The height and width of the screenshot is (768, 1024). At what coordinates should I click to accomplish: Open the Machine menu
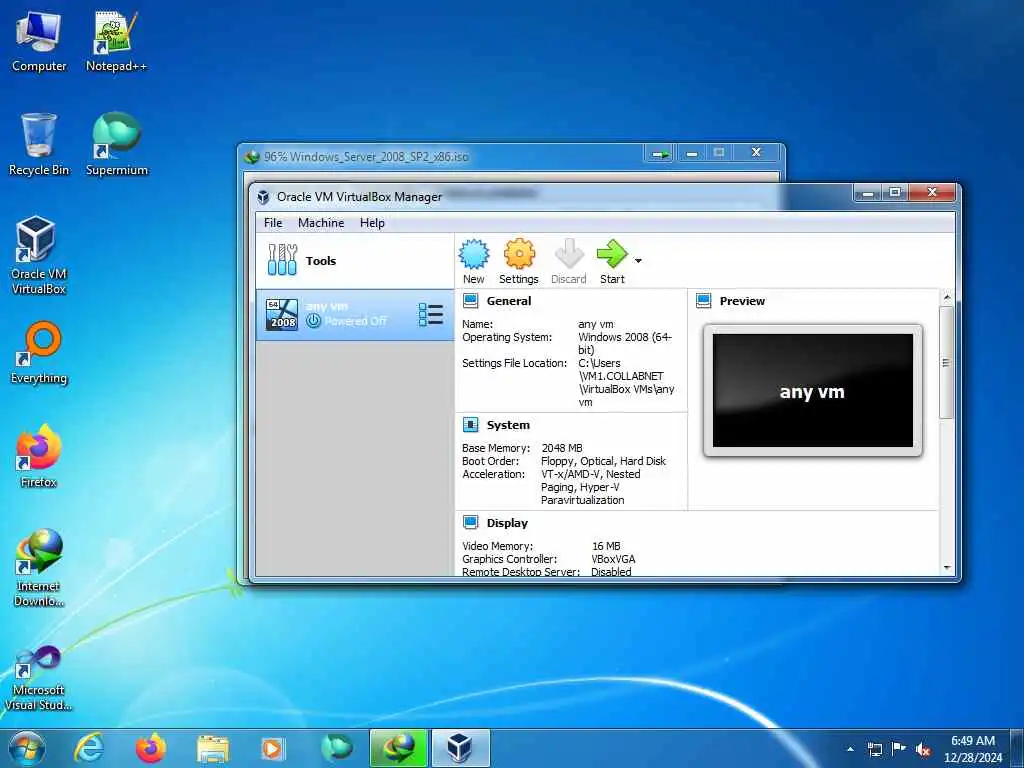tap(321, 223)
